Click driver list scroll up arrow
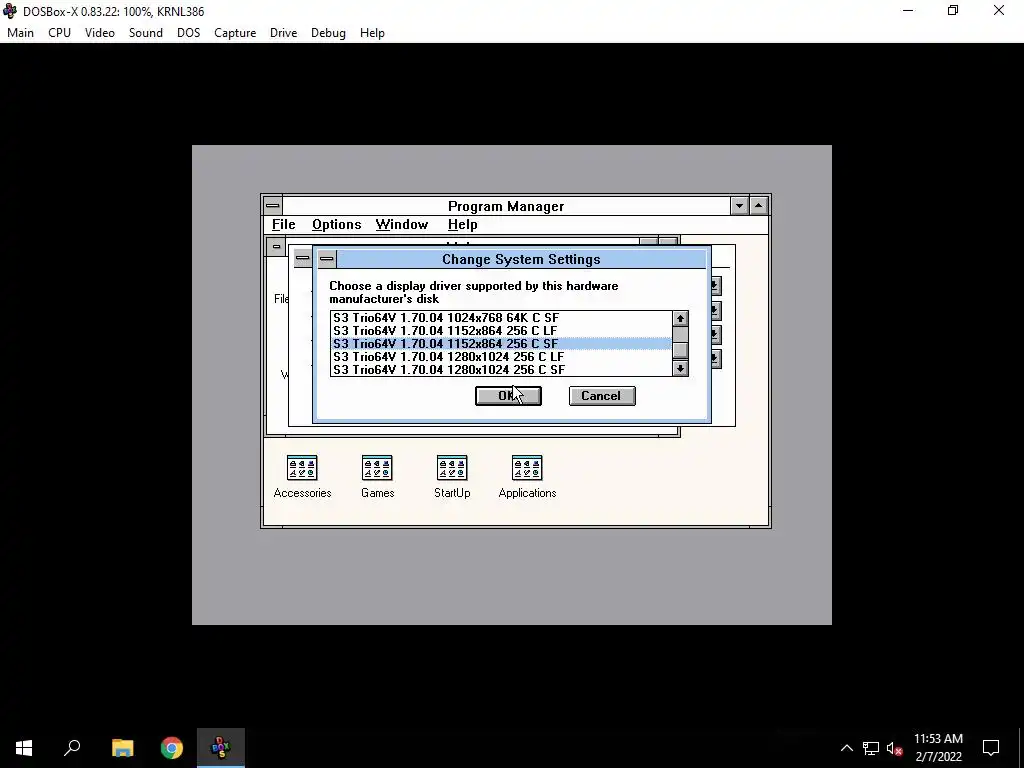1024x768 pixels. click(x=680, y=319)
